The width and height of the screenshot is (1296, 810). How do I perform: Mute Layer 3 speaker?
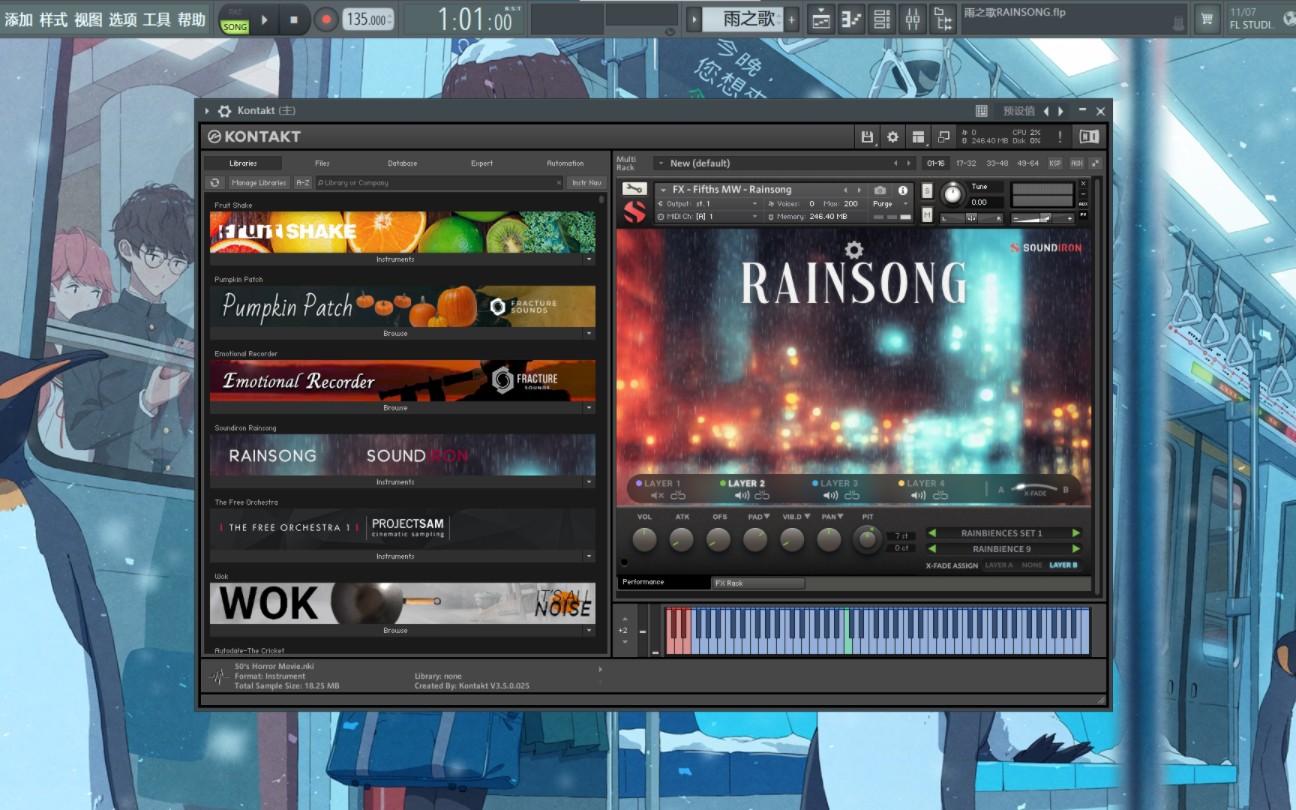click(830, 495)
